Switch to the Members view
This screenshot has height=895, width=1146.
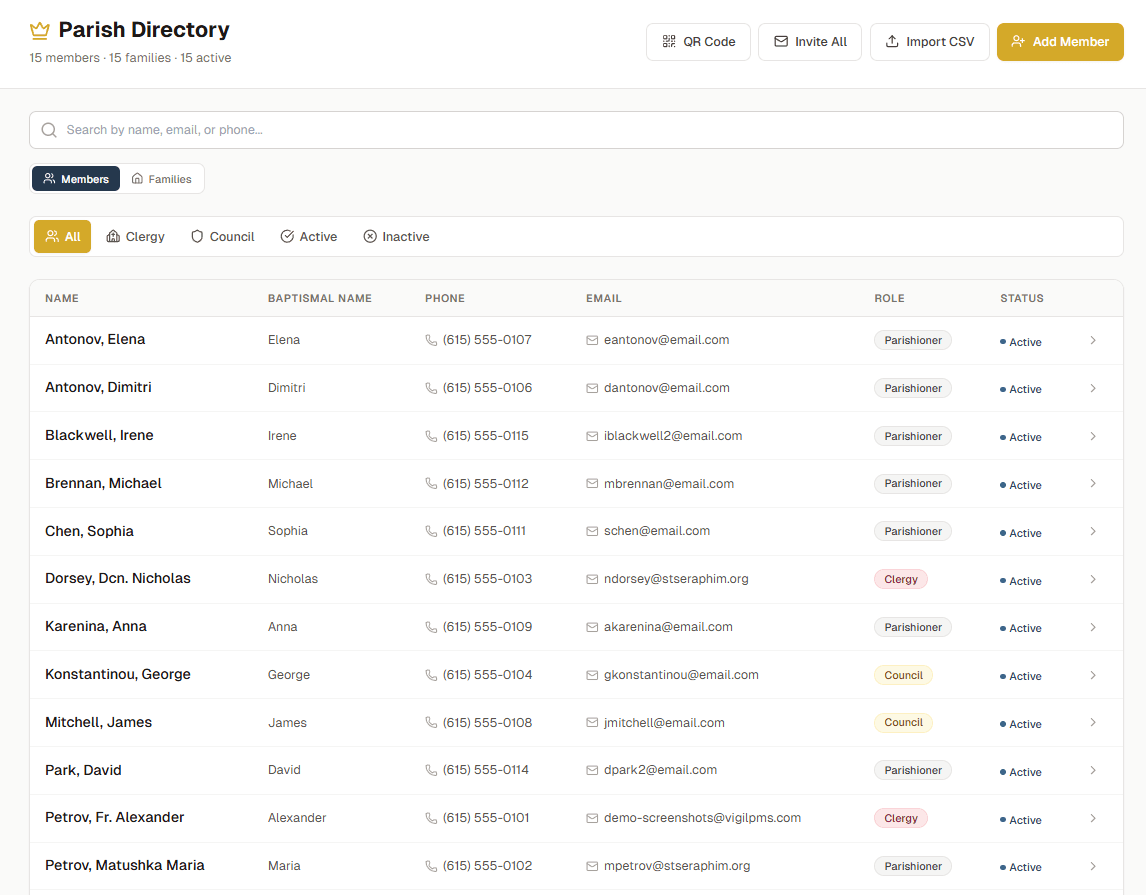[76, 179]
